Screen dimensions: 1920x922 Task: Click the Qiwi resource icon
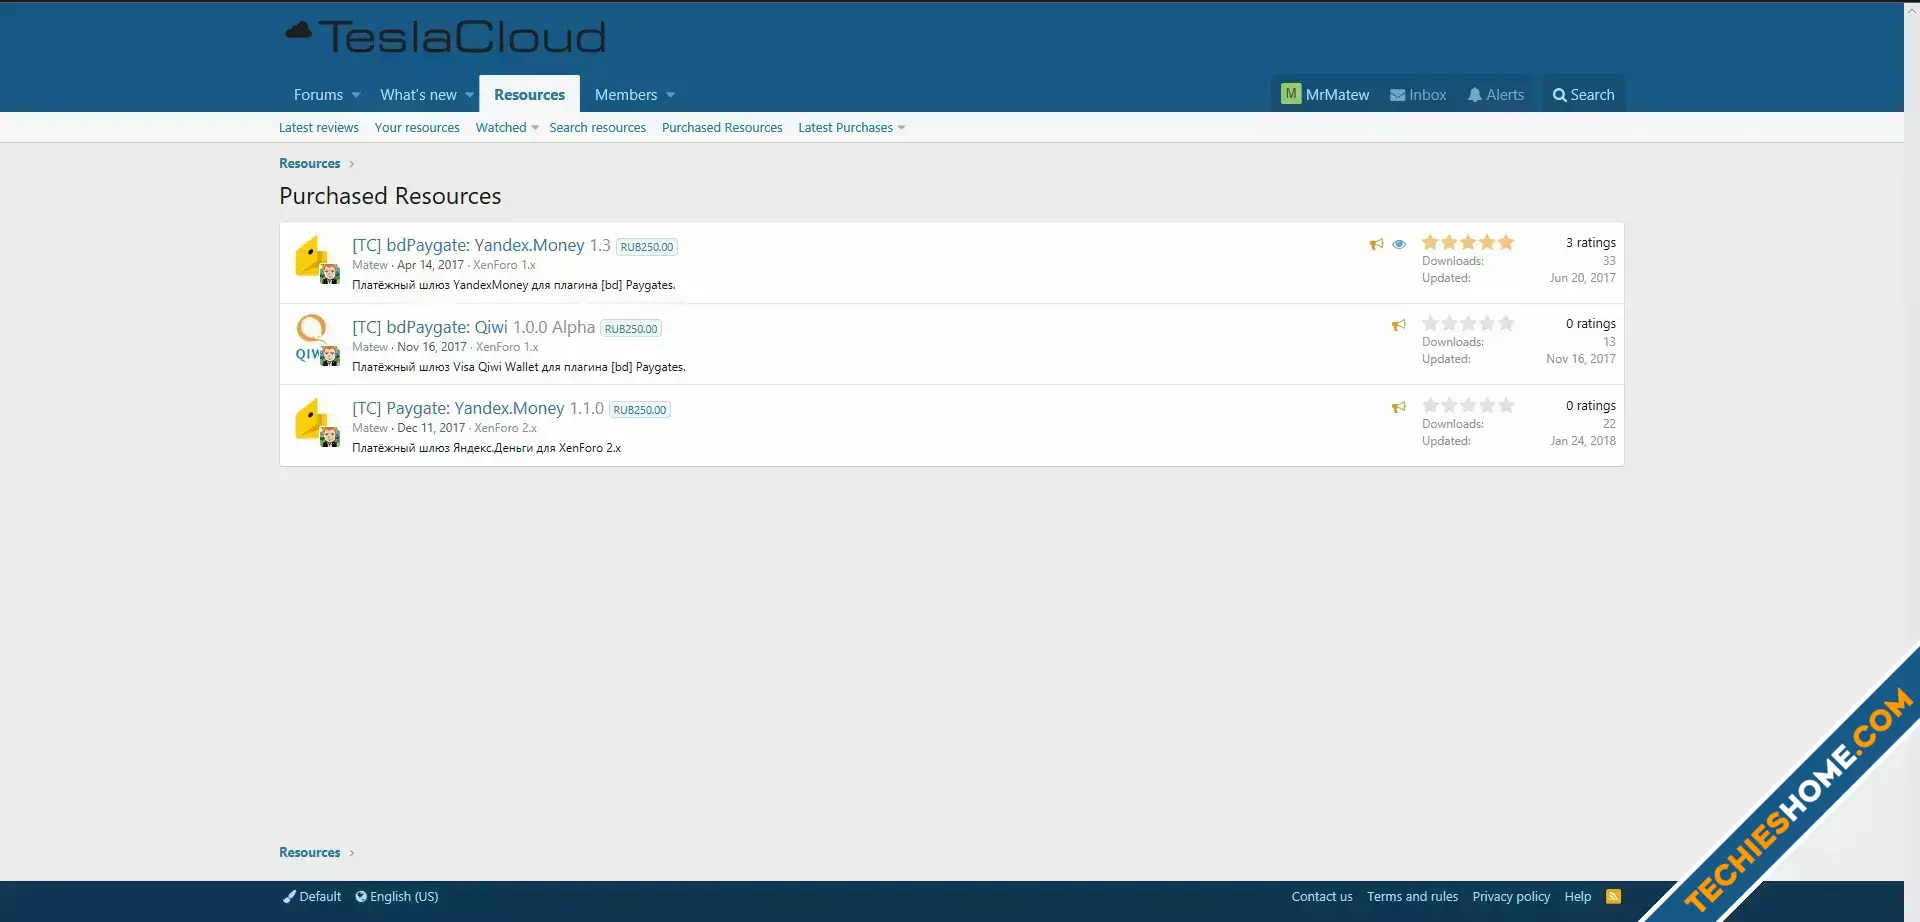click(312, 338)
